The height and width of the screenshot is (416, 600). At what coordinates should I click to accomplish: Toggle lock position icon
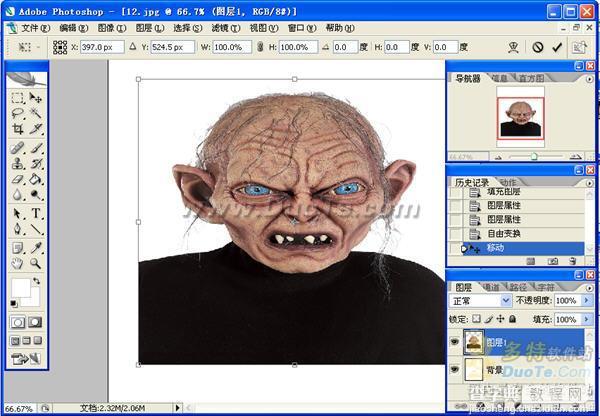pyautogui.click(x=501, y=319)
